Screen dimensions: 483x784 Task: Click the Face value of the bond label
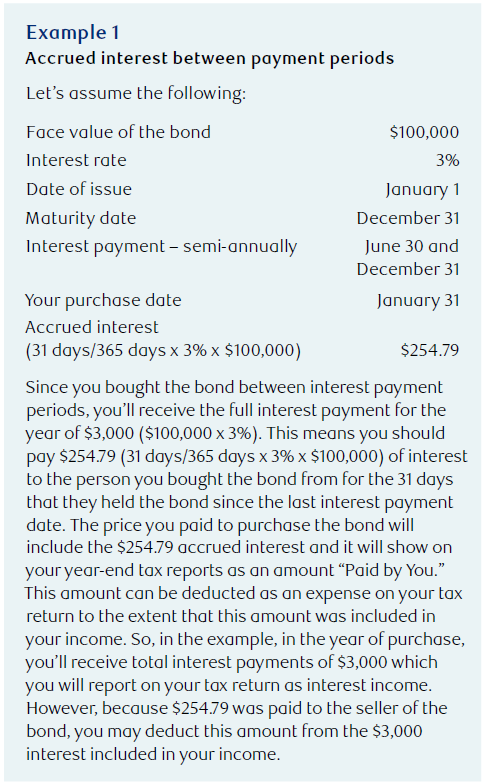tap(118, 132)
